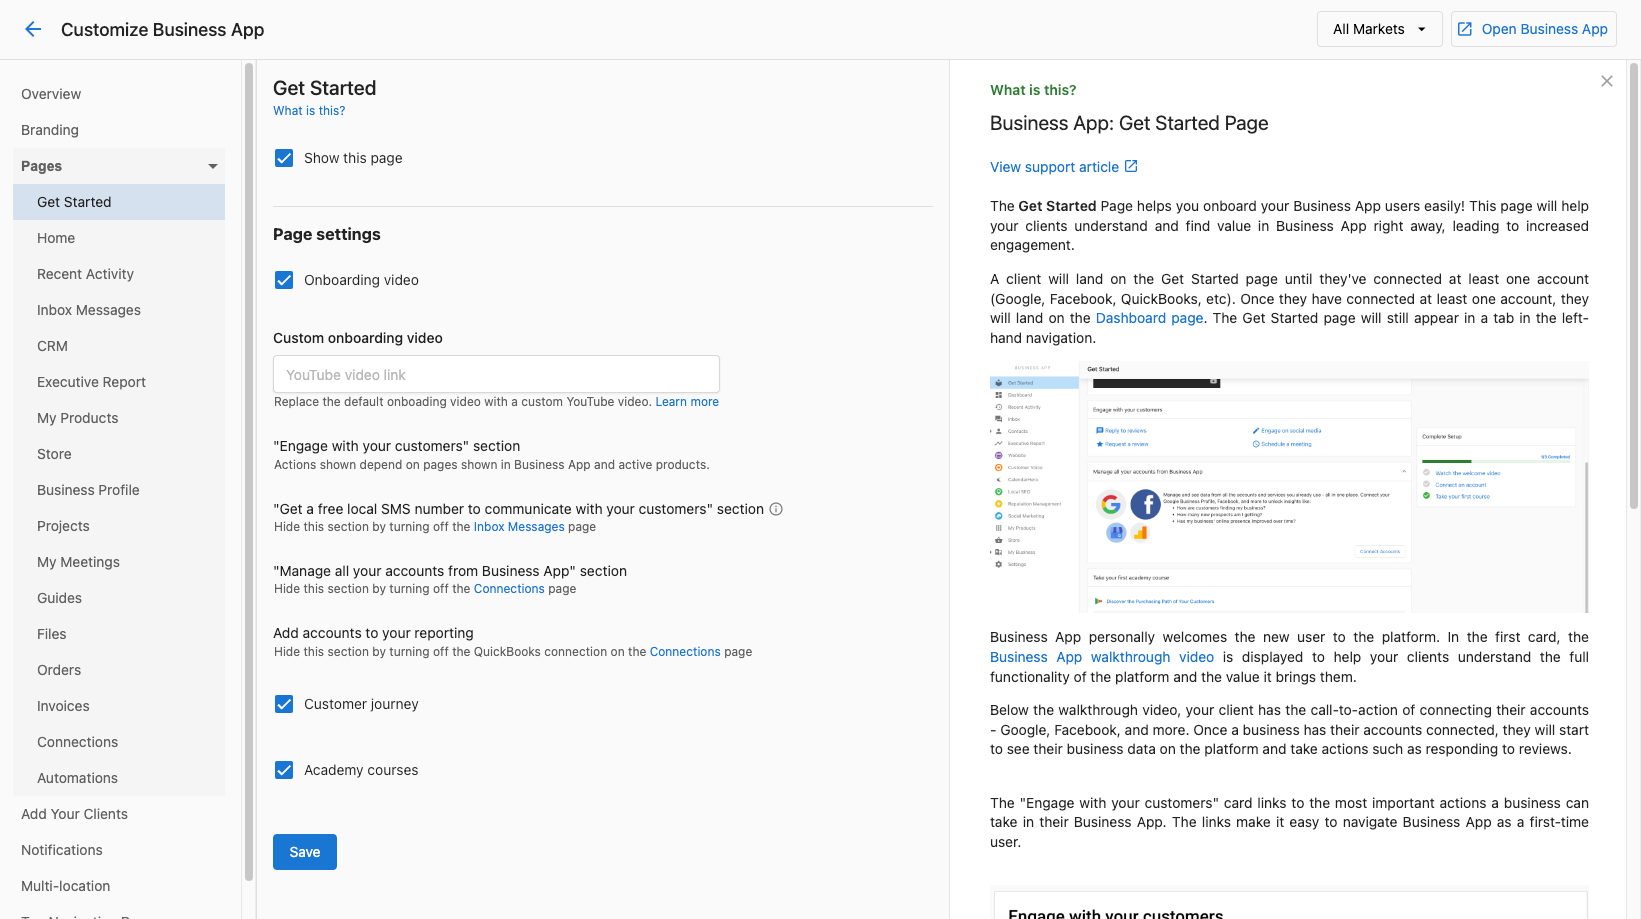Image resolution: width=1641 pixels, height=919 pixels.
Task: Open the Recent Activity page settings
Action: [119, 274]
